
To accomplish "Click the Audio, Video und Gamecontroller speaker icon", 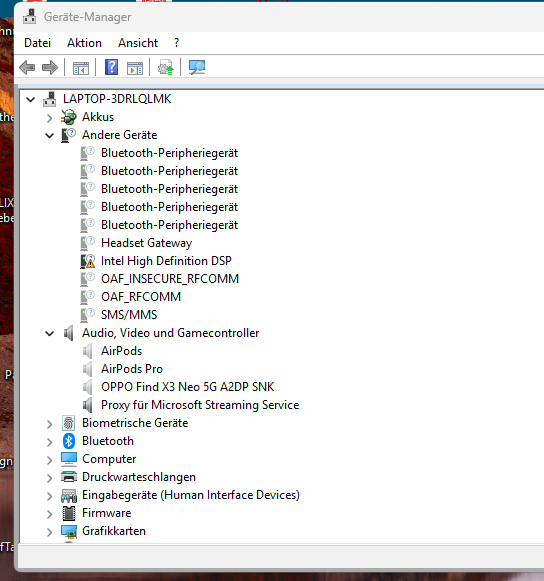I will 69,333.
